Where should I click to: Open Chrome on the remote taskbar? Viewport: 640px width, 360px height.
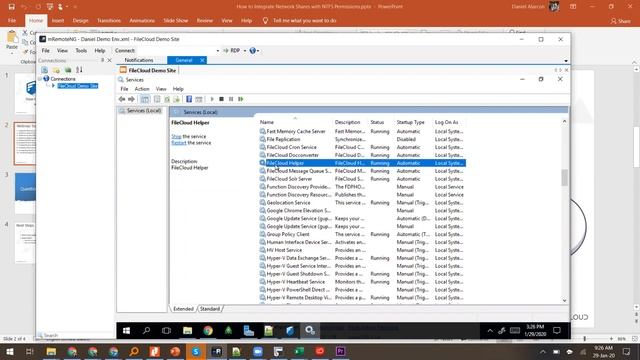click(208, 331)
